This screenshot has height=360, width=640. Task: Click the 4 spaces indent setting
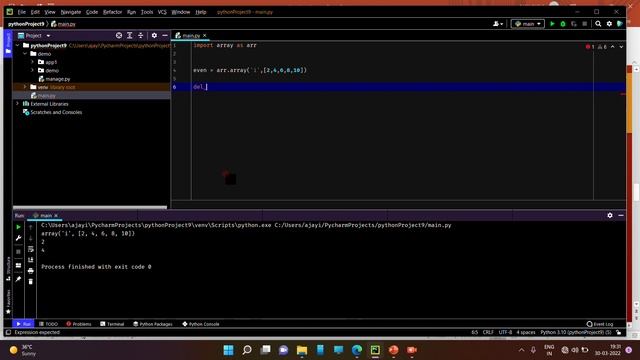click(x=526, y=332)
